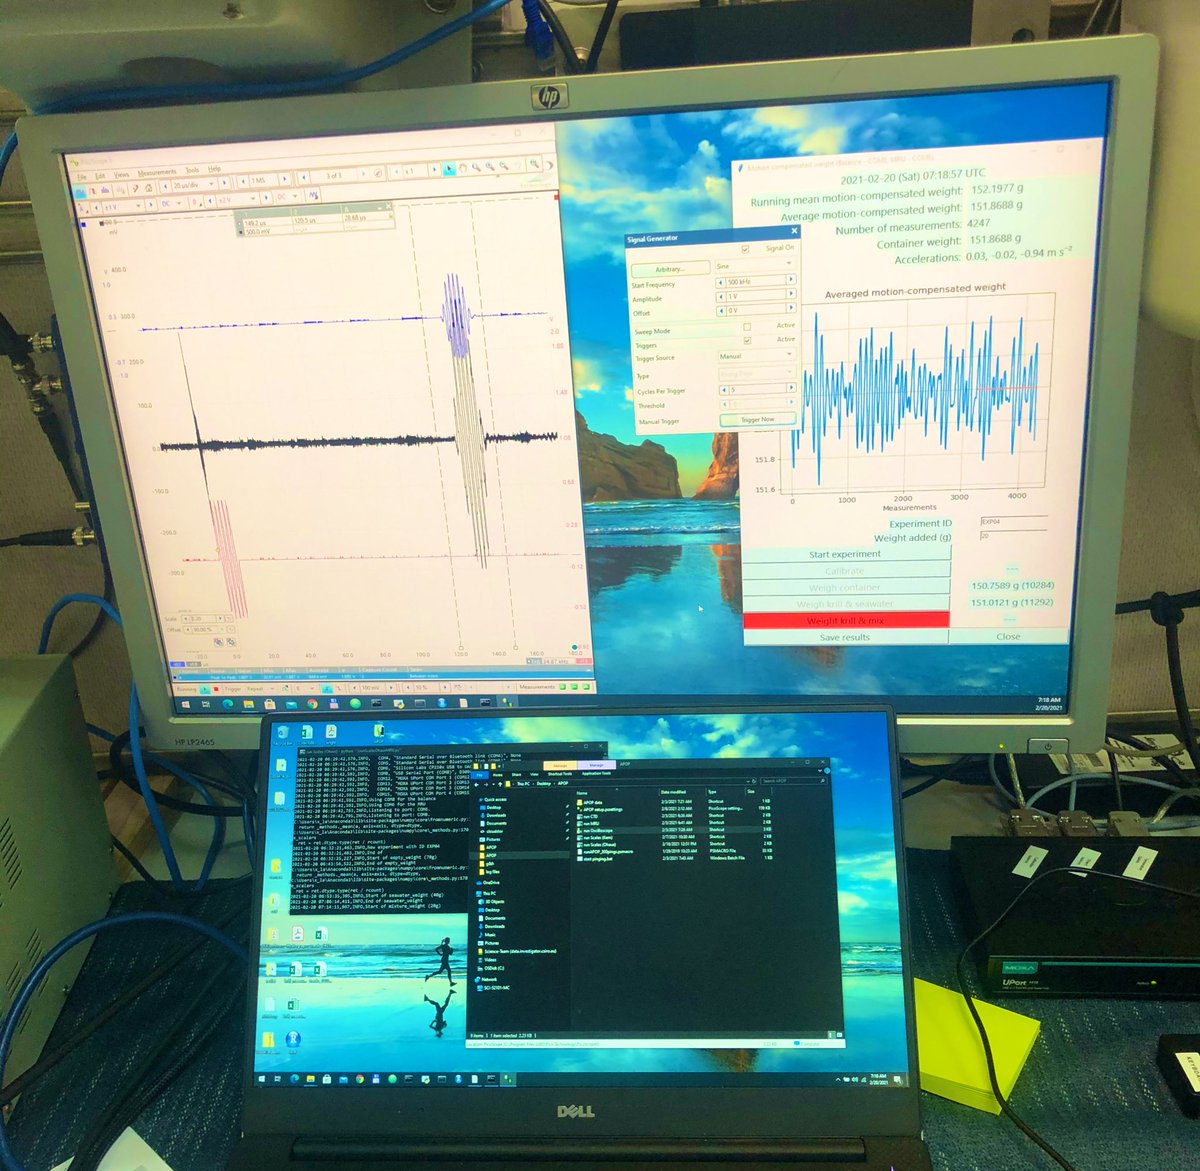Close the ruler measurement overlay in PicoScope
This screenshot has height=1171, width=1200.
[x=389, y=205]
